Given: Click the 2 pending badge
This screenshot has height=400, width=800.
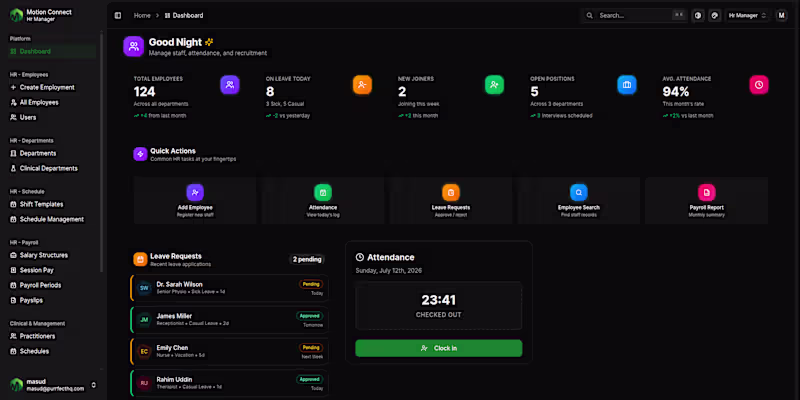Looking at the screenshot, I should [307, 259].
